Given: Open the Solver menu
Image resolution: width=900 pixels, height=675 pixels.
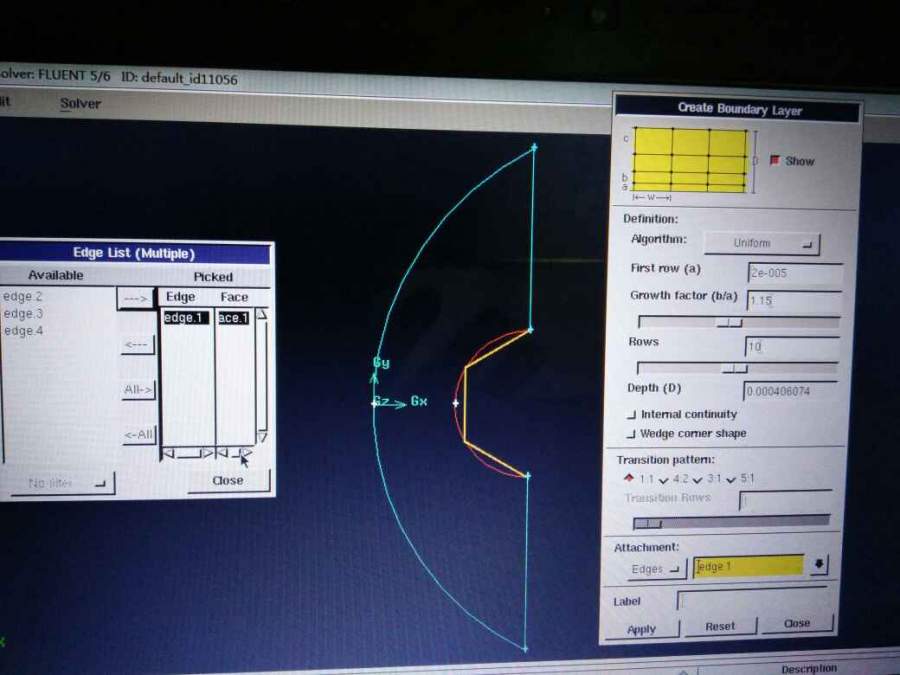Looking at the screenshot, I should click(80, 104).
